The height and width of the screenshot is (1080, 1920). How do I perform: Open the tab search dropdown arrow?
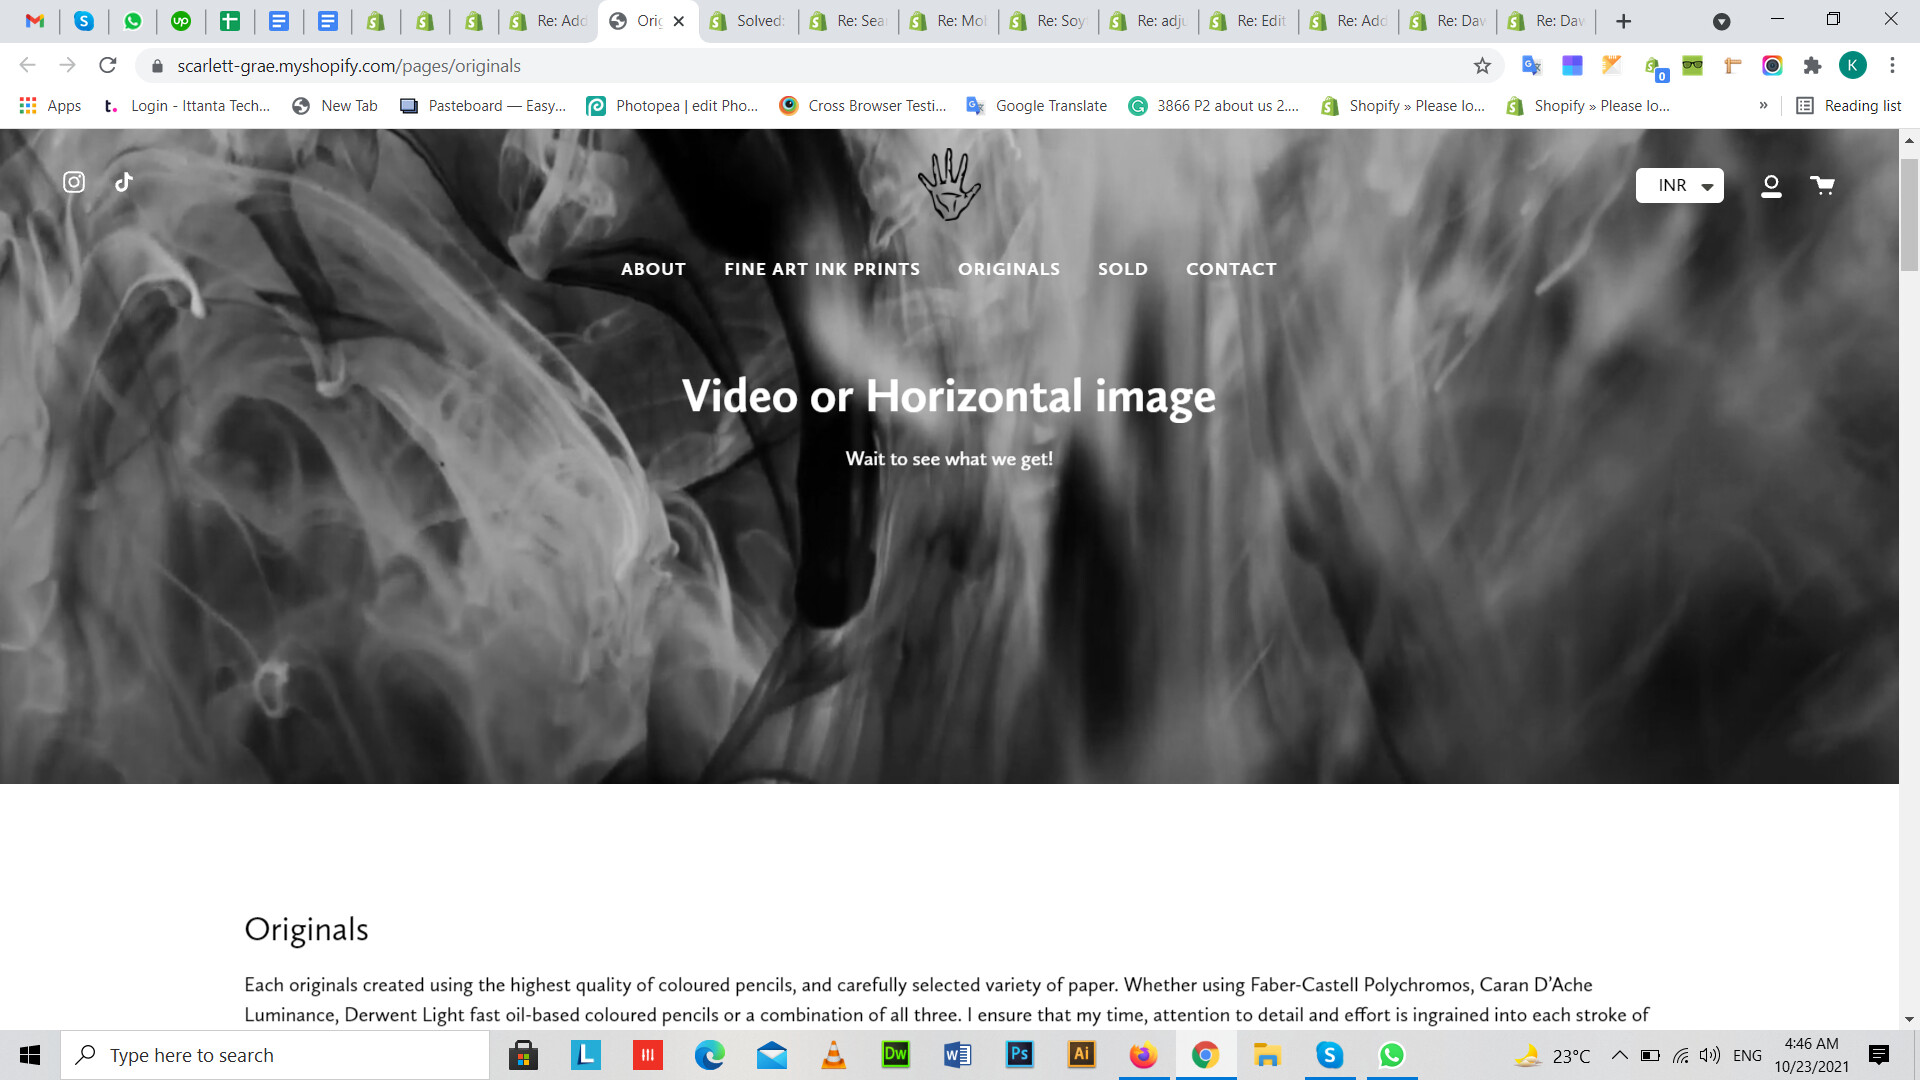click(x=1721, y=21)
